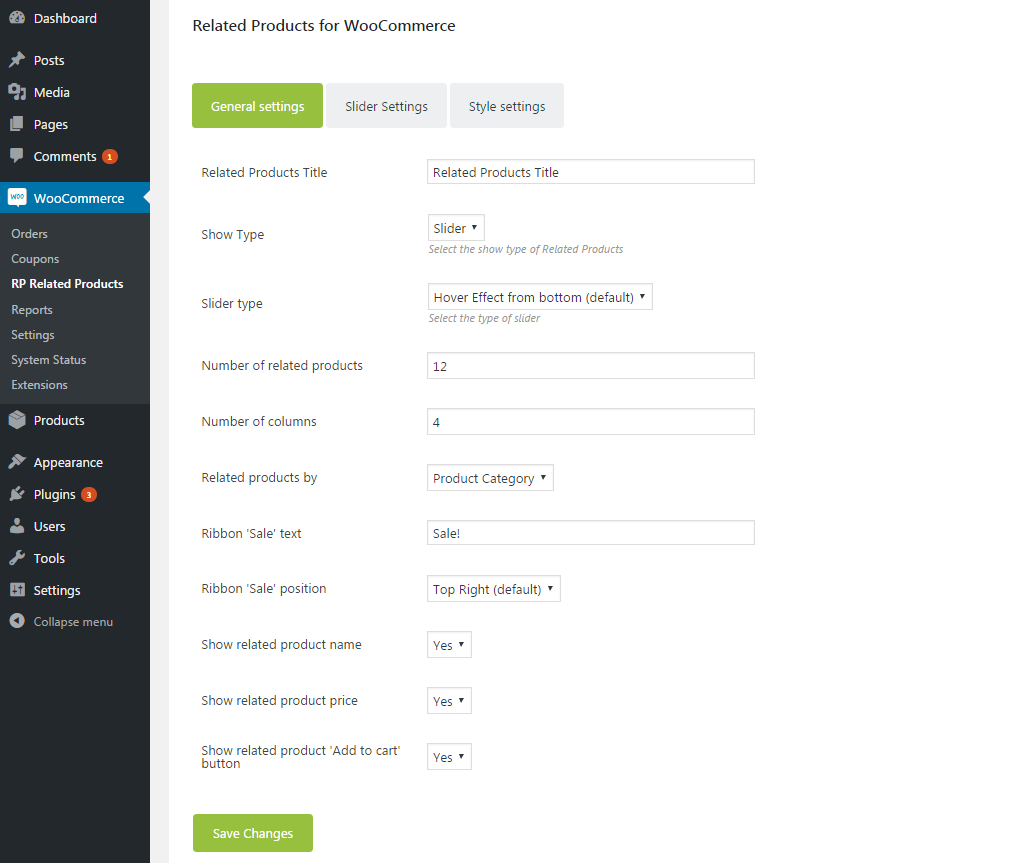Focus the Ribbon 'Sale' text field
This screenshot has height=863, width=1020.
pyautogui.click(x=591, y=533)
